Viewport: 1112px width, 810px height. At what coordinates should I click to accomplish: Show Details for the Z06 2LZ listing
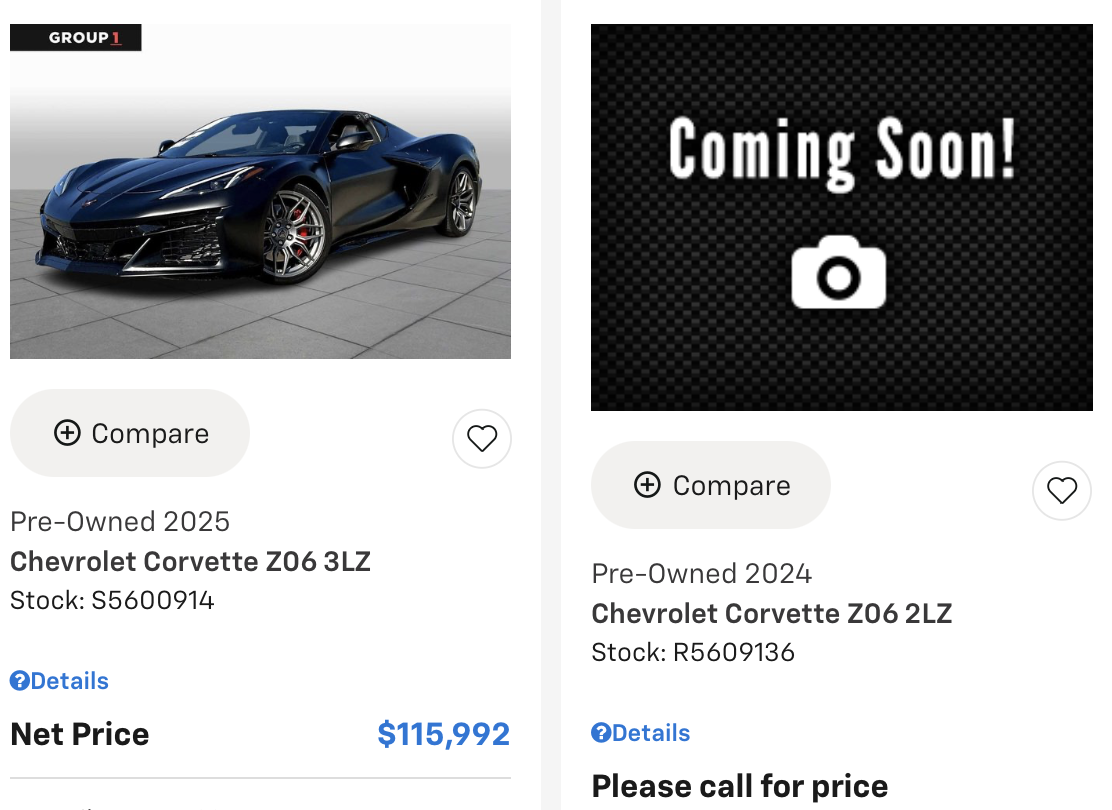651,733
